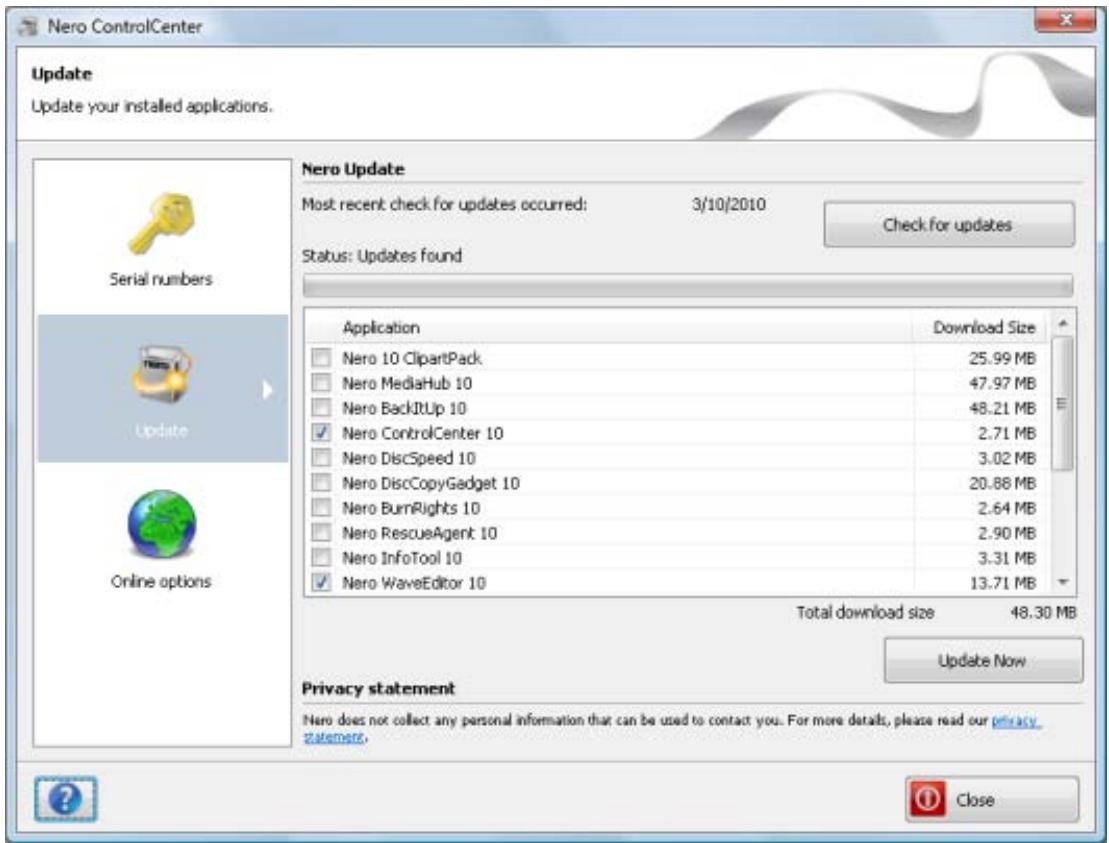The image size is (1109, 843).
Task: Click the 13.71 MB size cell
Action: pyautogui.click(x=1002, y=583)
